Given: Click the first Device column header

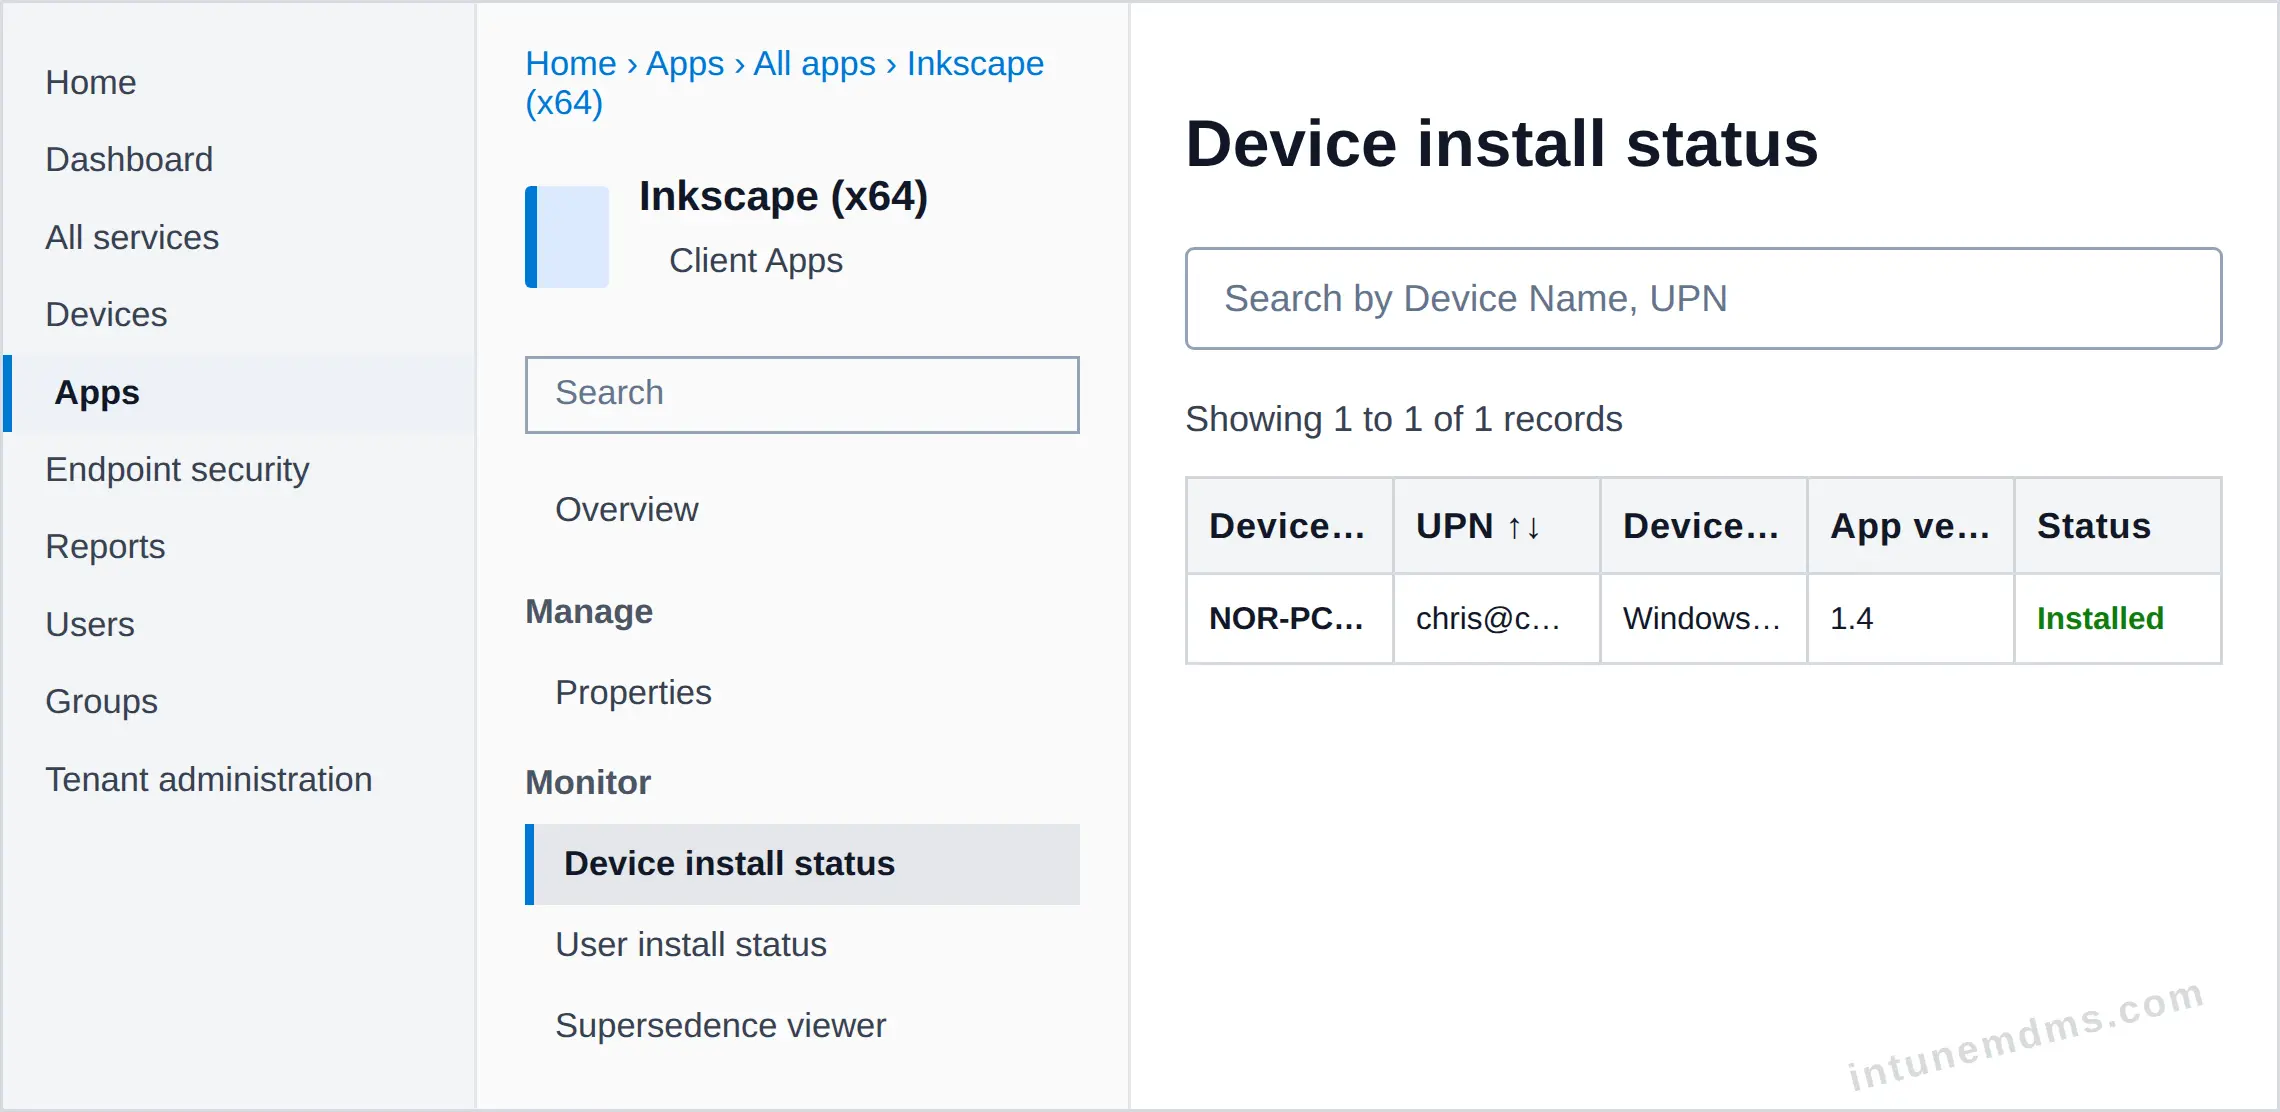Looking at the screenshot, I should point(1289,526).
